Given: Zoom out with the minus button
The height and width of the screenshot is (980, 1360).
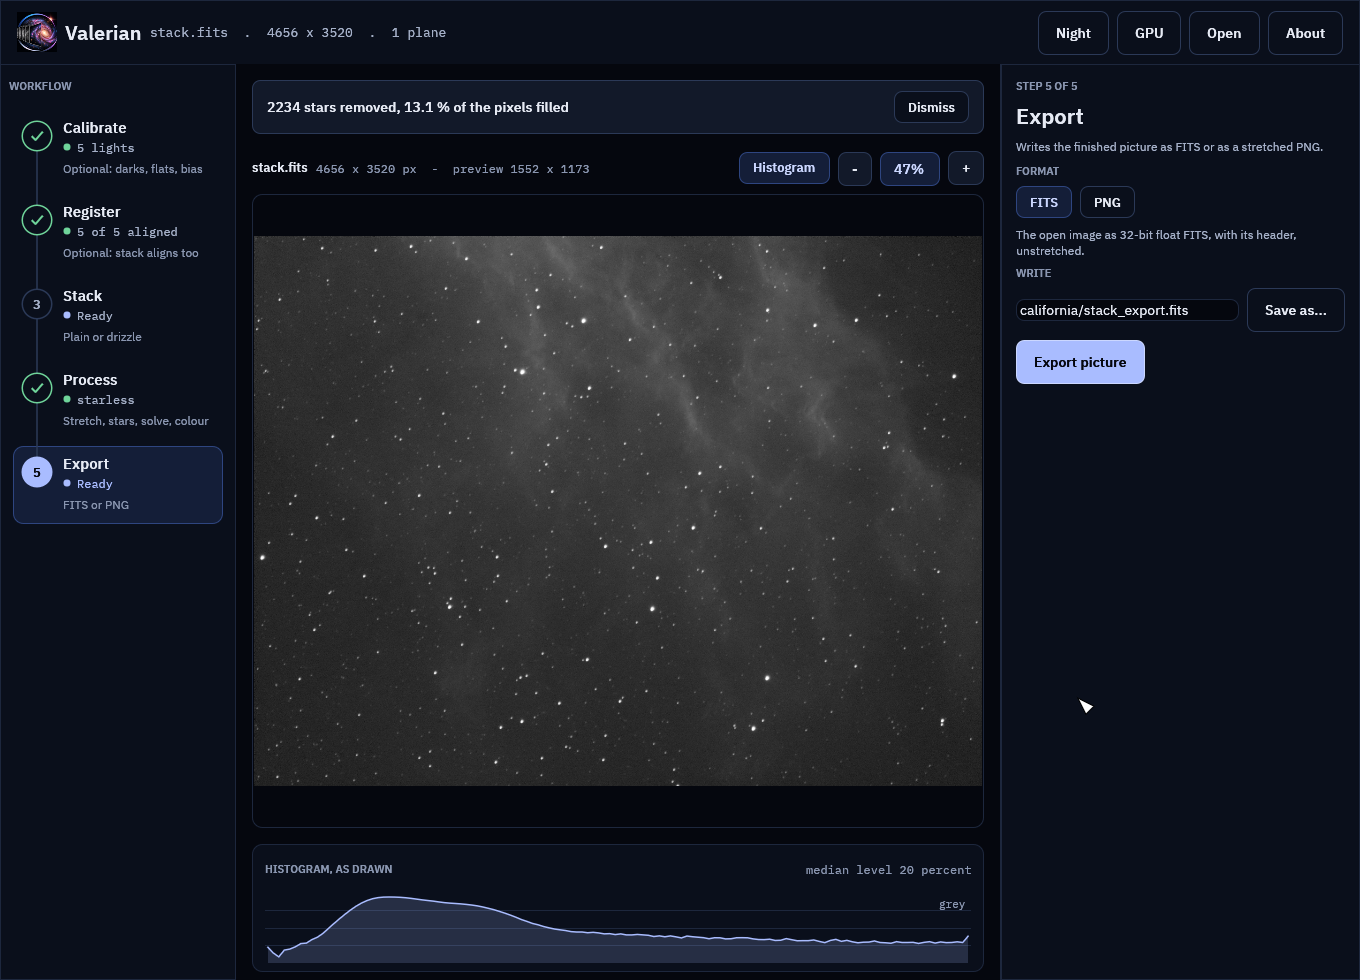Looking at the screenshot, I should pos(854,168).
